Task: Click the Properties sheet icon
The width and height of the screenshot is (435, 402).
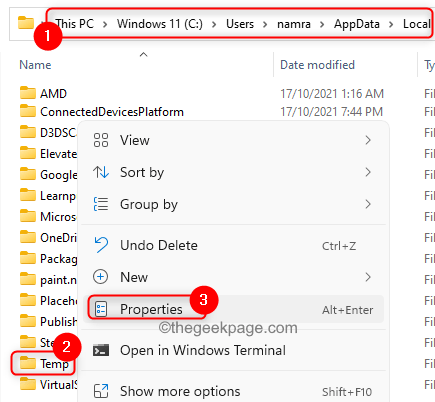Action: tap(101, 309)
